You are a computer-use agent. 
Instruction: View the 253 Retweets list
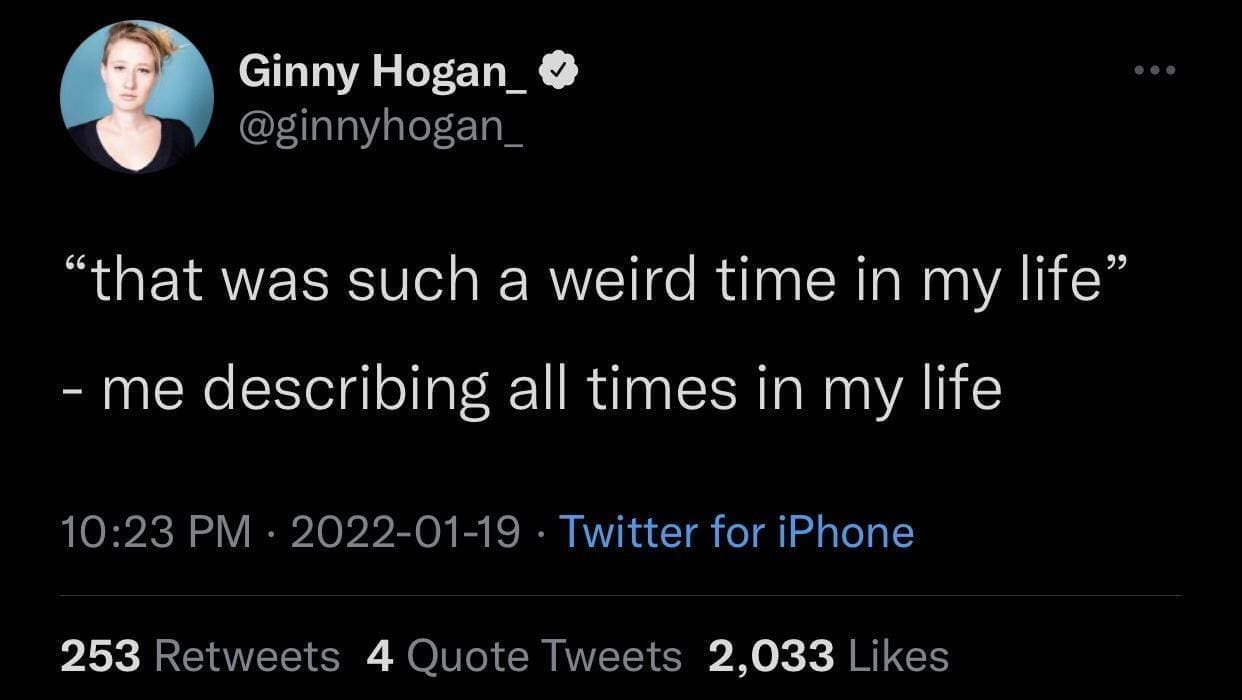tap(200, 656)
